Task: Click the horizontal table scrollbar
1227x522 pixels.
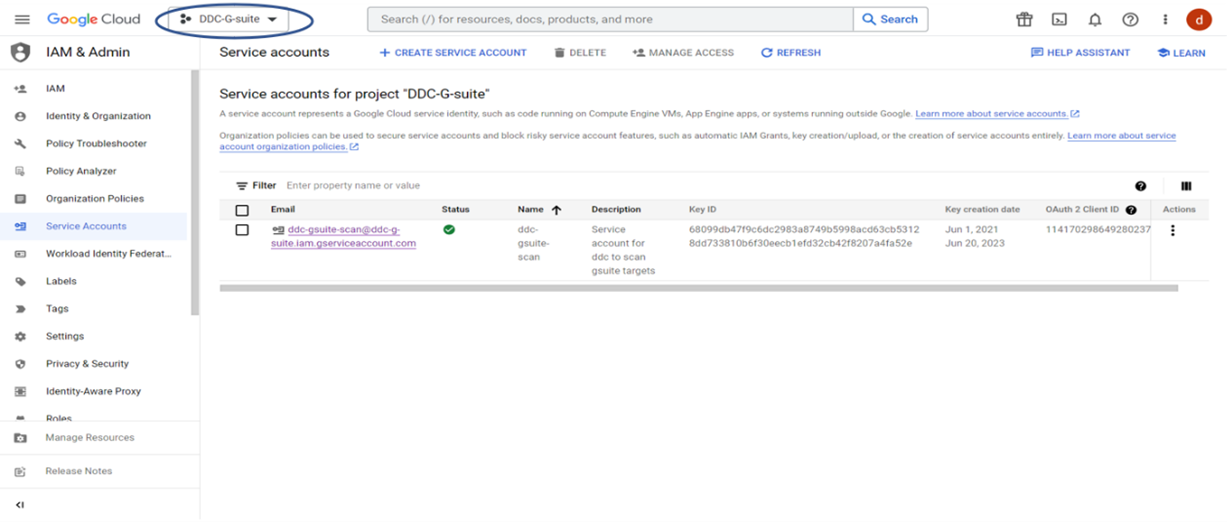Action: point(699,288)
